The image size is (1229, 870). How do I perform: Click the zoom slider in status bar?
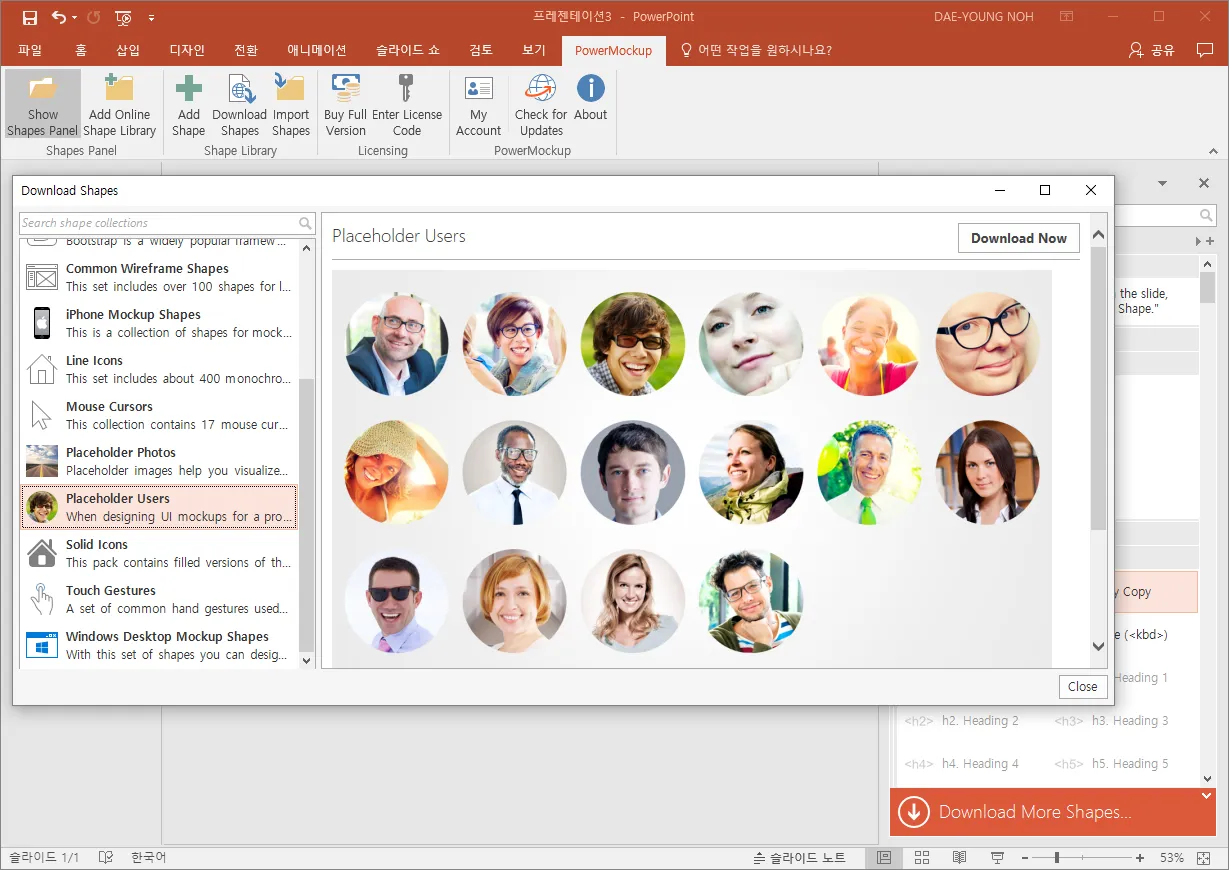pyautogui.click(x=1057, y=858)
